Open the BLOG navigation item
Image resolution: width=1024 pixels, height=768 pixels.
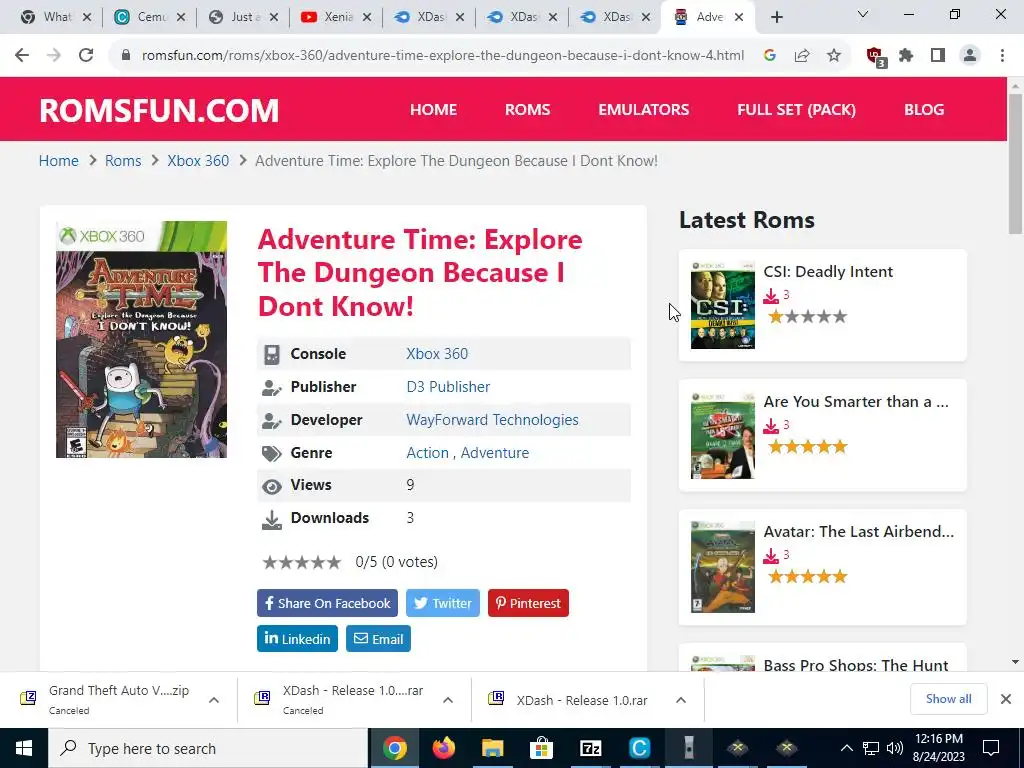(x=924, y=110)
